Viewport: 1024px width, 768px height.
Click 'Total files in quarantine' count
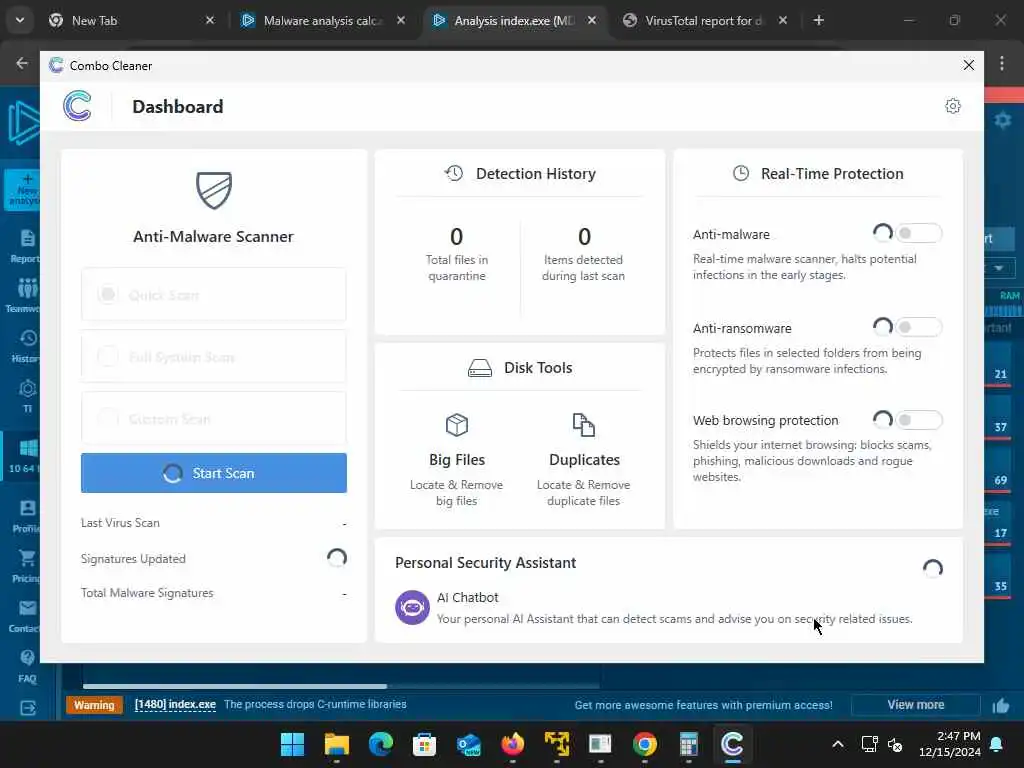pos(456,236)
